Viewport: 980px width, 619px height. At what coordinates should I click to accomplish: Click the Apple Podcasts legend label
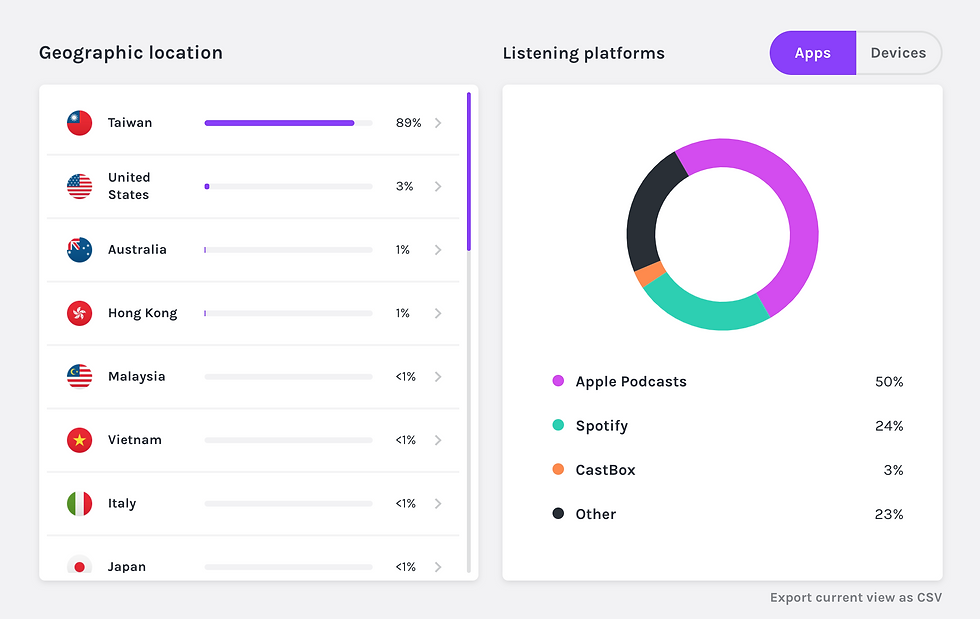pos(631,381)
